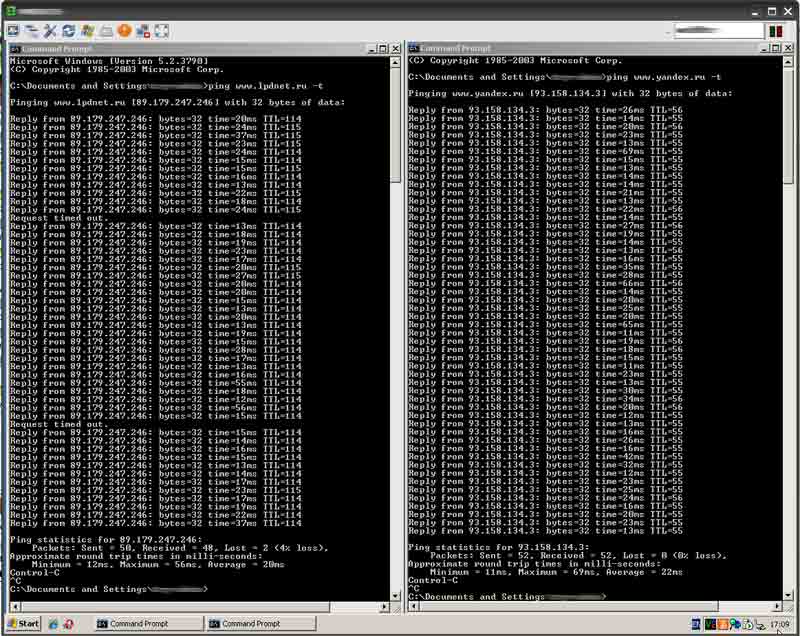The image size is (800, 636).
Task: Click the four-arrows full screen toolbar icon
Action: click(162, 31)
